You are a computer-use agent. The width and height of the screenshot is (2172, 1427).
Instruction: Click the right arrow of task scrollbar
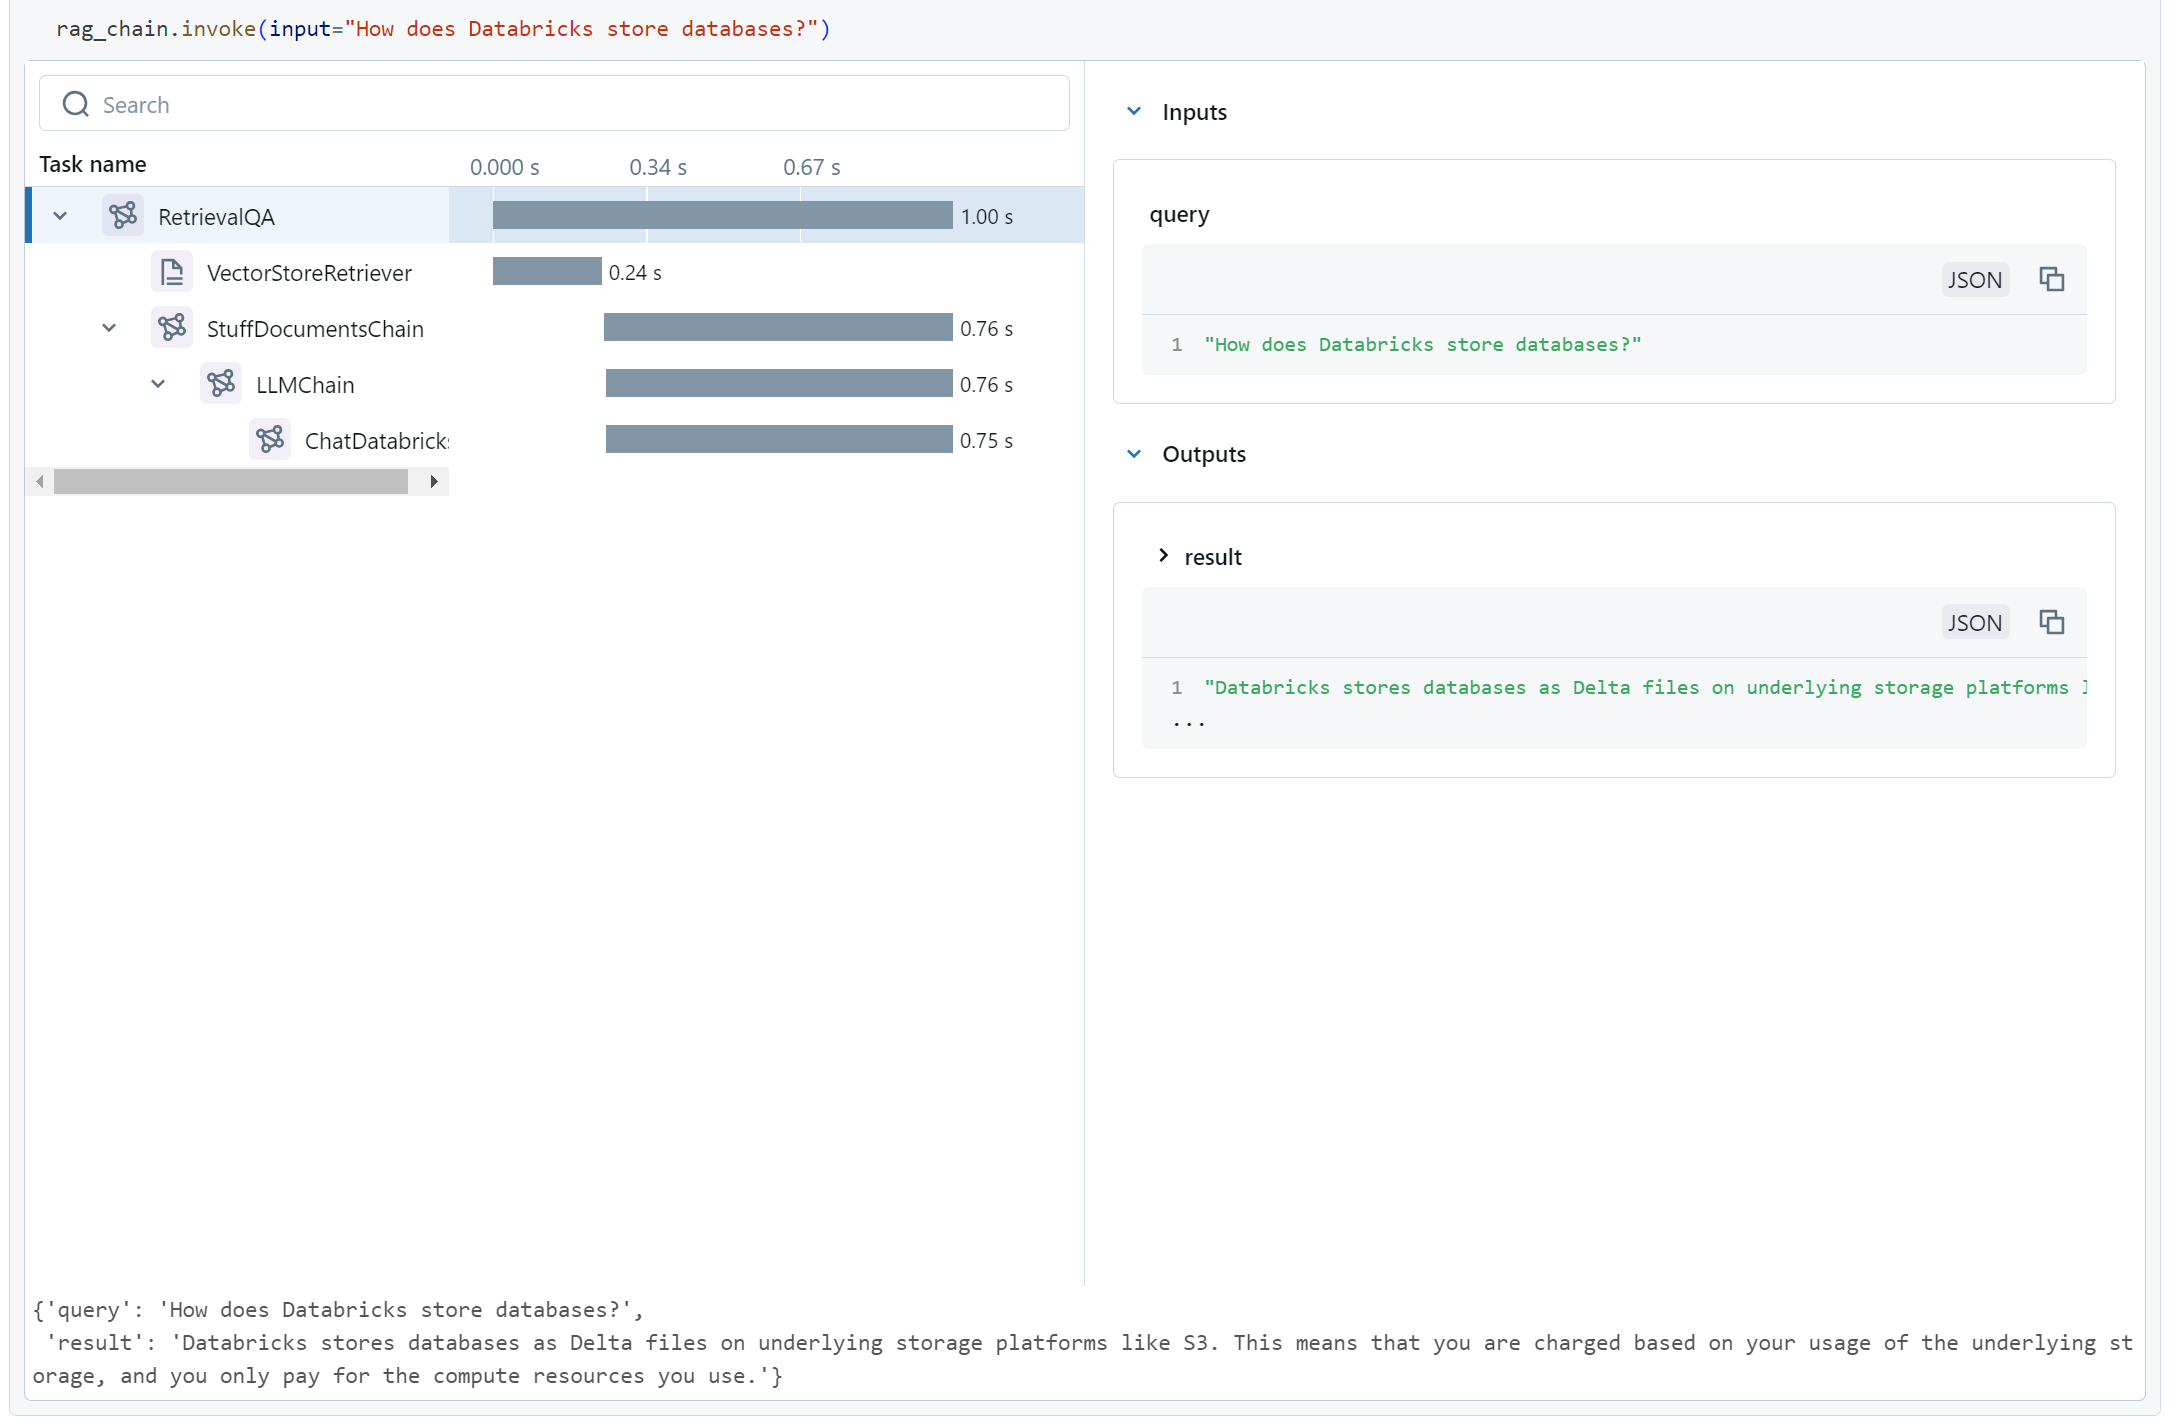(x=434, y=482)
